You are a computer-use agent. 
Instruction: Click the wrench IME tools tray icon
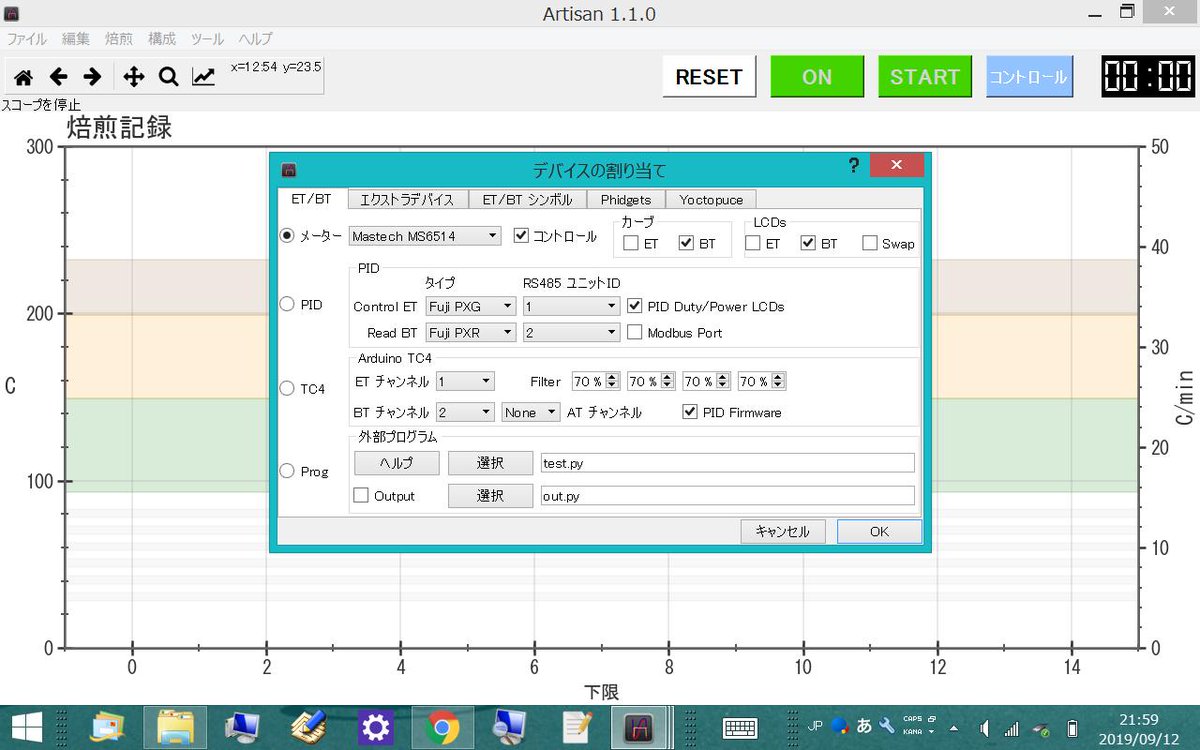[886, 727]
